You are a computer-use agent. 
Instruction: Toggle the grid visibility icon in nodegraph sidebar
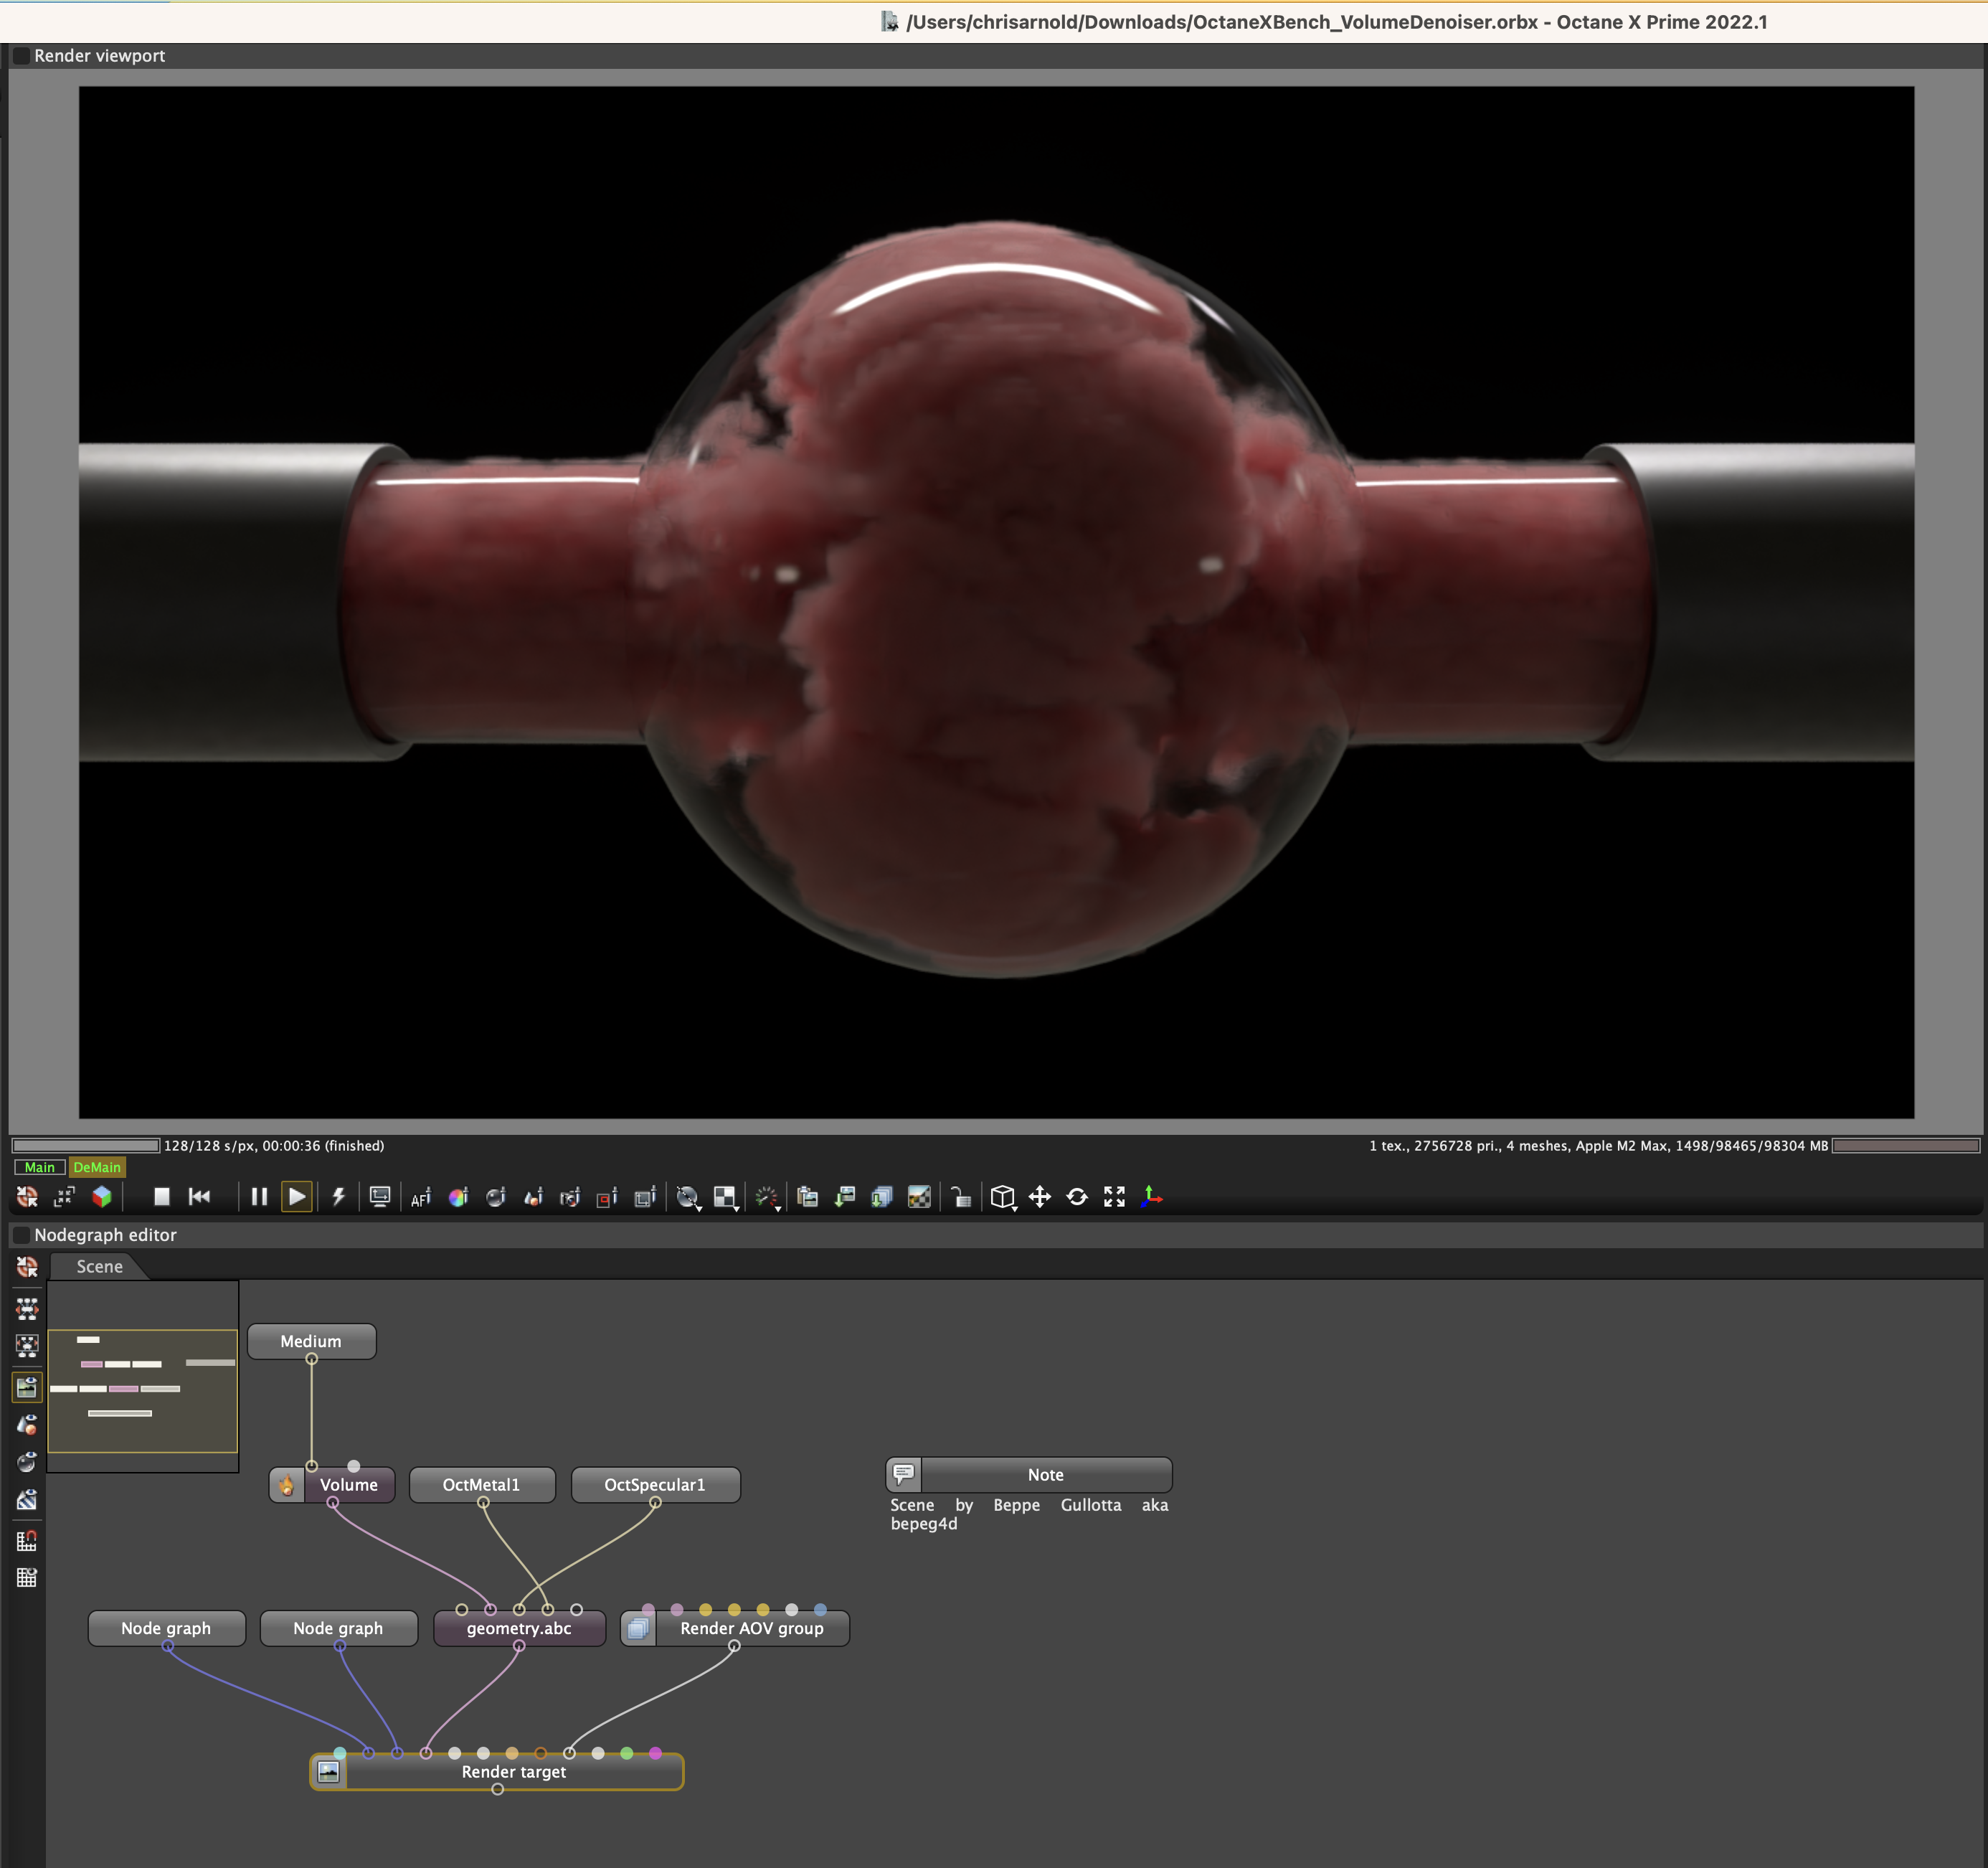tap(27, 1578)
